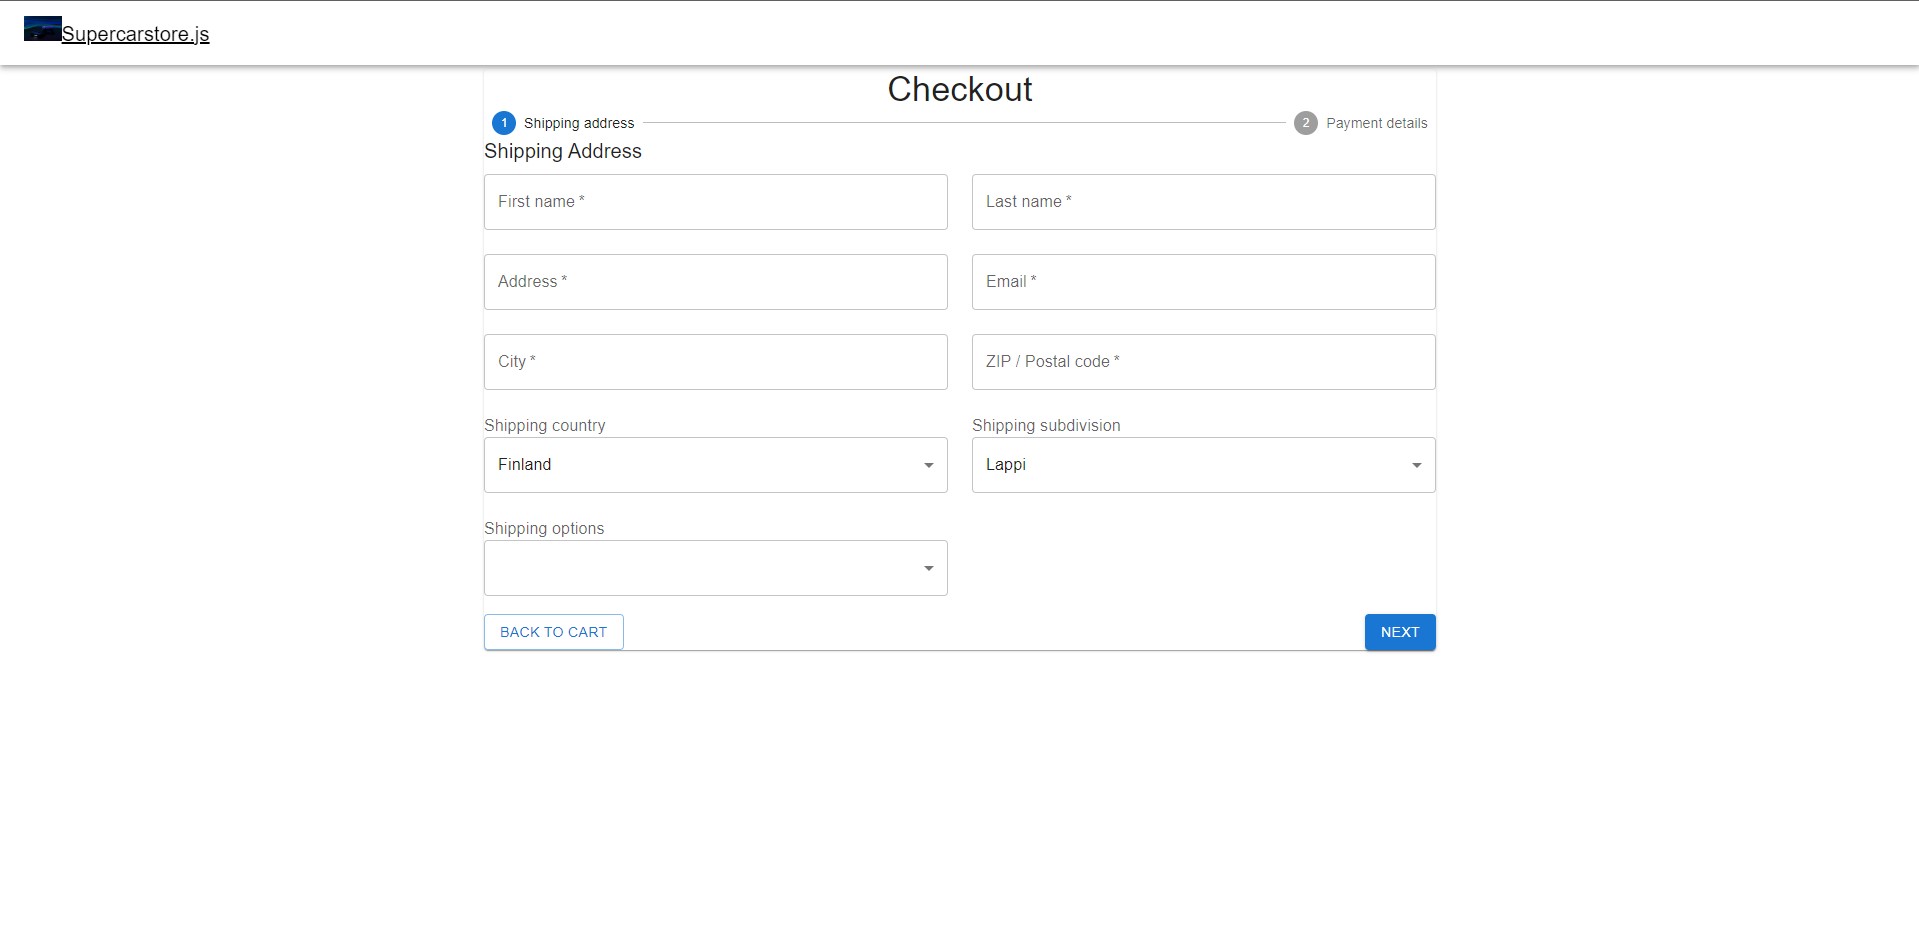Click the Supercarstore.js logo image
Viewport: 1919px width, 929px height.
[x=41, y=29]
